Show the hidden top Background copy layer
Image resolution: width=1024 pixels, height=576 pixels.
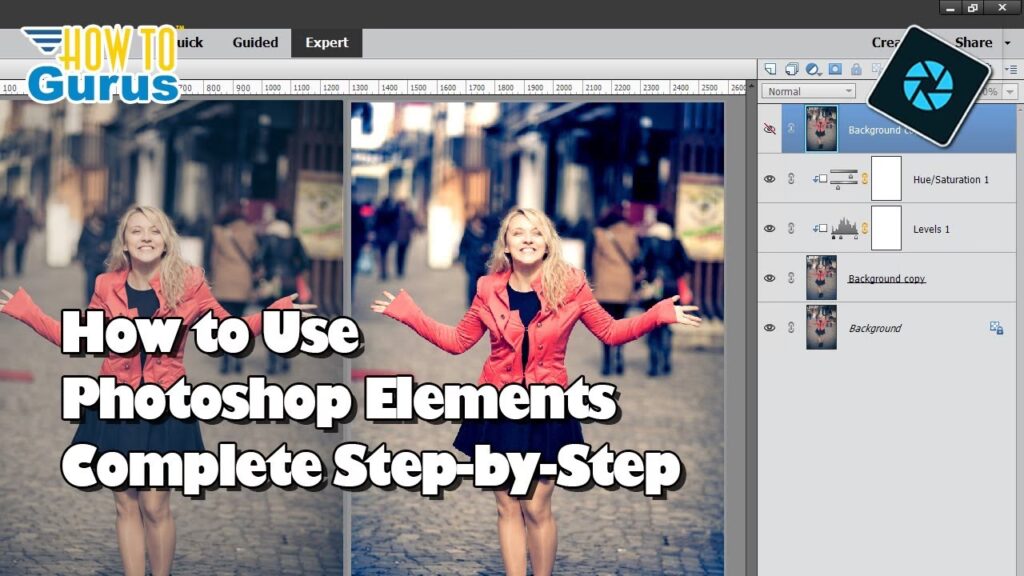tap(769, 129)
